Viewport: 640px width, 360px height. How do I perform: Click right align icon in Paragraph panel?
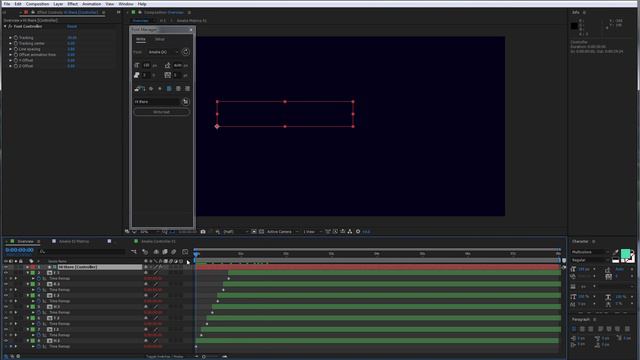tap(591, 329)
